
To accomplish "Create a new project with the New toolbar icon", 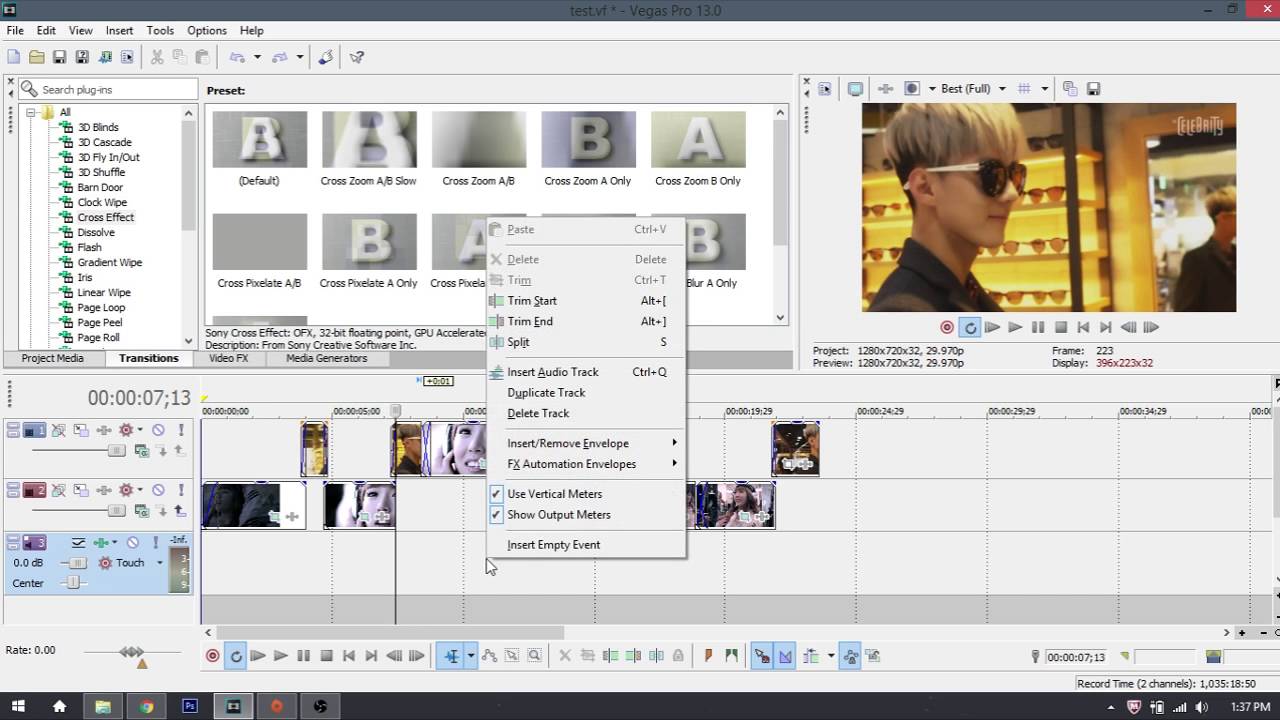I will click(x=14, y=57).
